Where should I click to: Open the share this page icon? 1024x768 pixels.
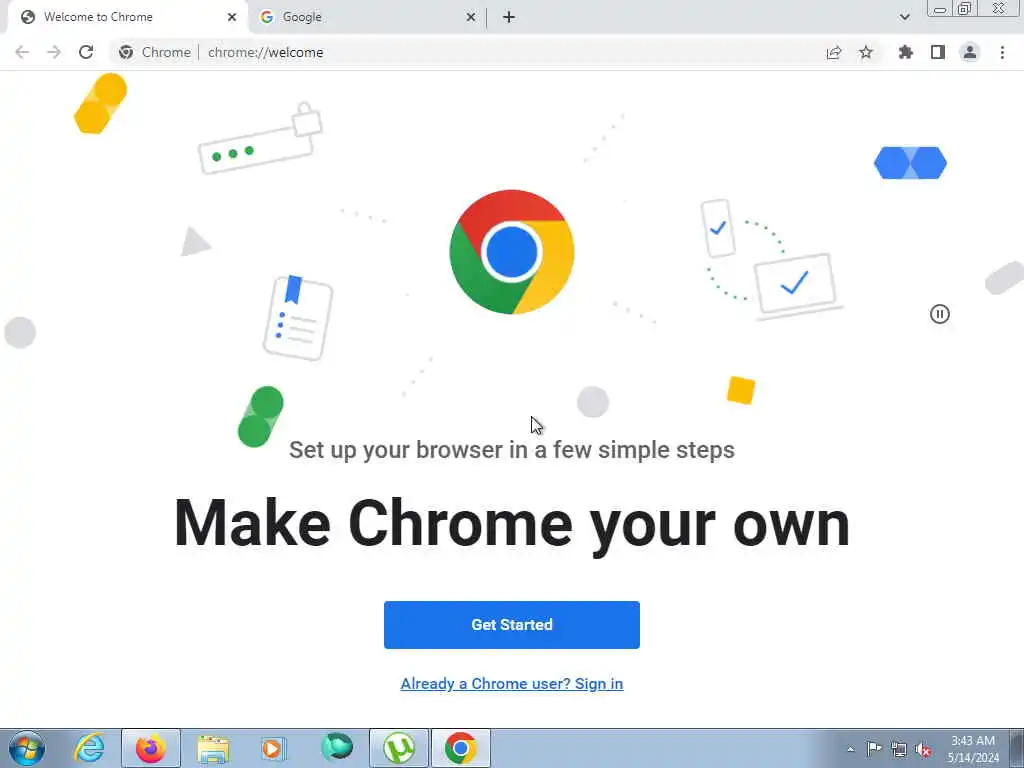834,52
